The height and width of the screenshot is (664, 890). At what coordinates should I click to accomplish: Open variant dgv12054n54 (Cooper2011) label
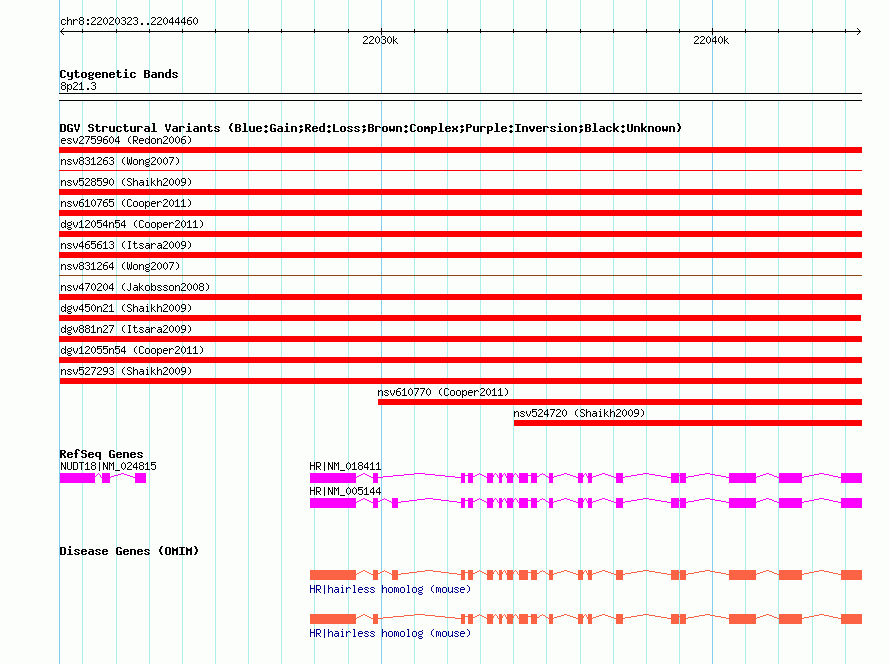132,224
